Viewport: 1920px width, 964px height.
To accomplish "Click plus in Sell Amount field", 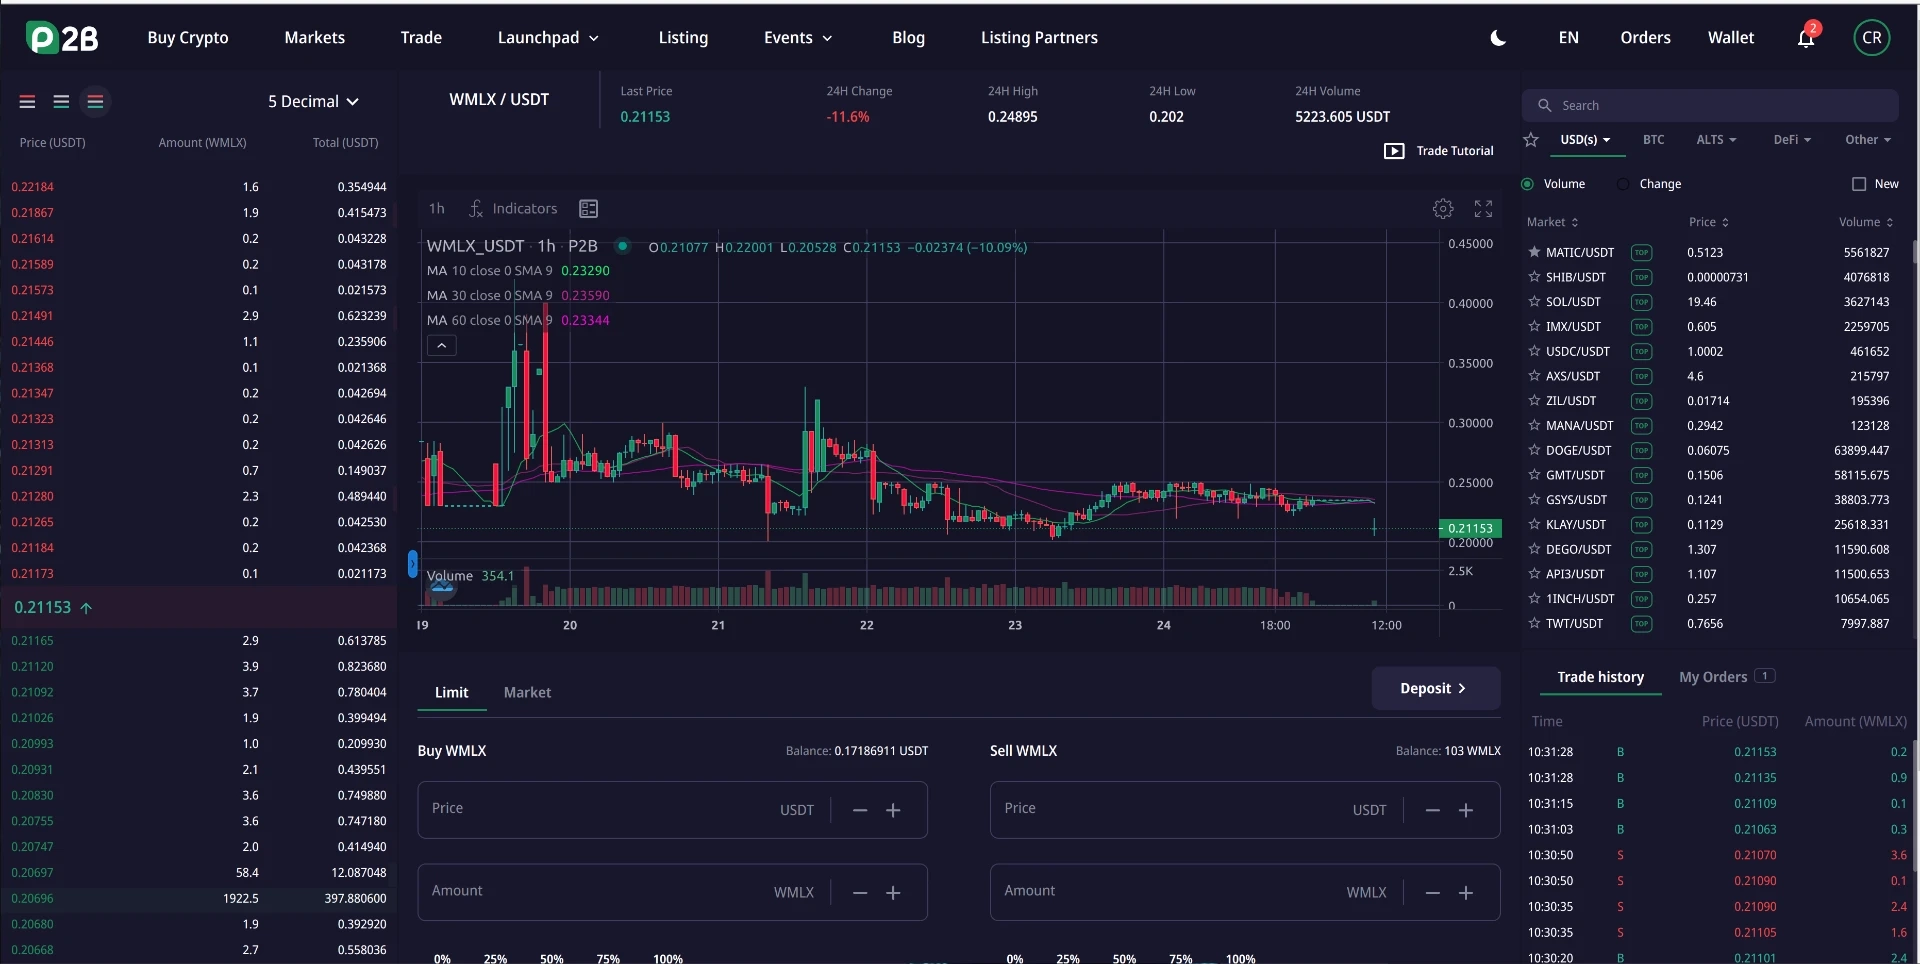I will pyautogui.click(x=1466, y=893).
